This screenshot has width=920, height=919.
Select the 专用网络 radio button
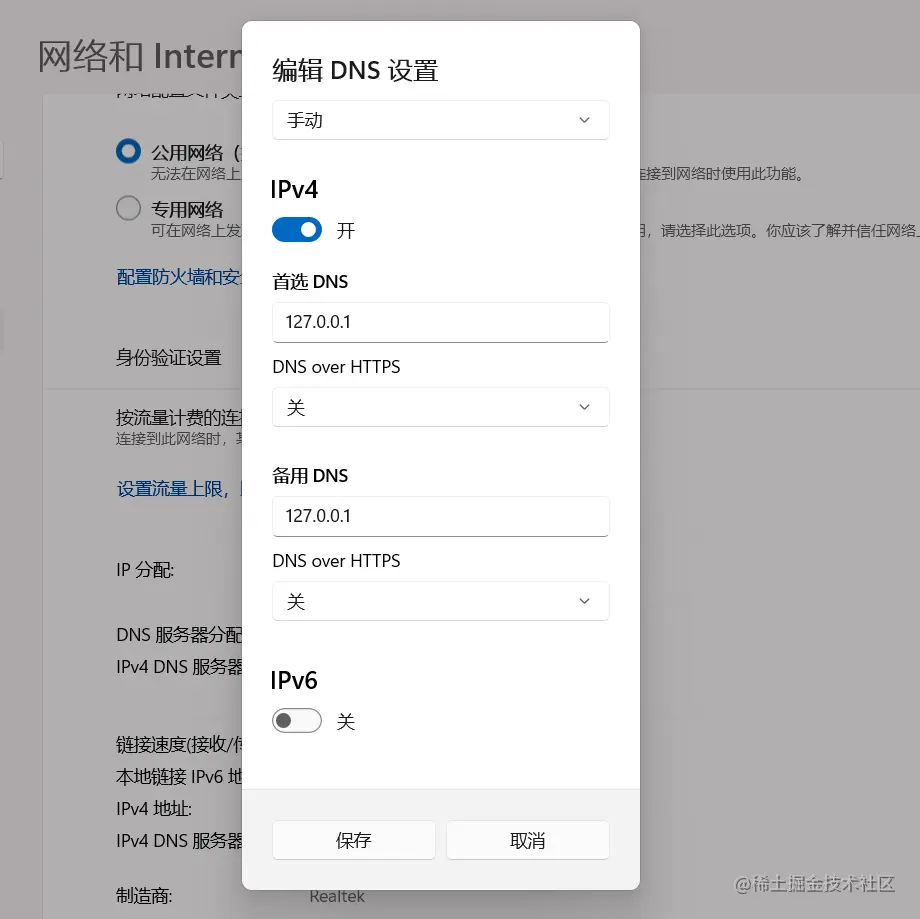tap(128, 208)
